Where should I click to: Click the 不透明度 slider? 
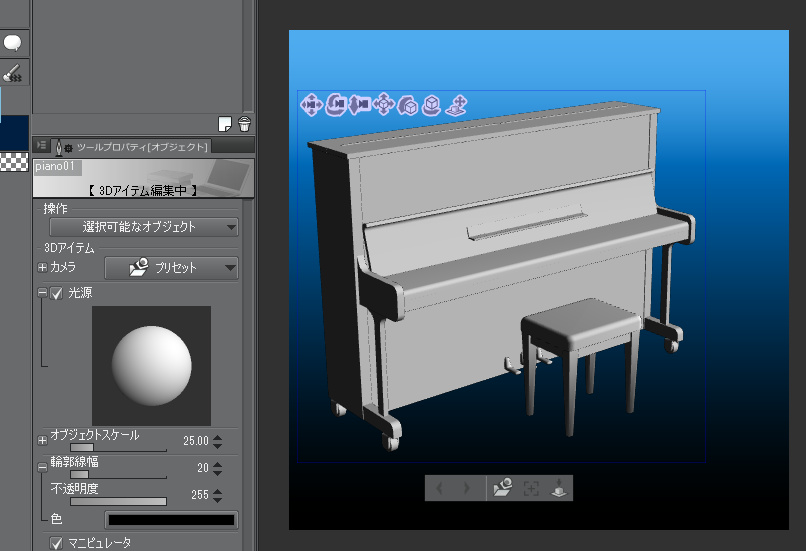118,501
